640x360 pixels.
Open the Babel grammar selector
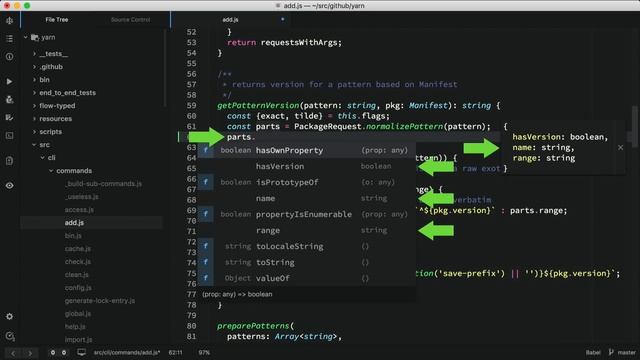pos(593,352)
